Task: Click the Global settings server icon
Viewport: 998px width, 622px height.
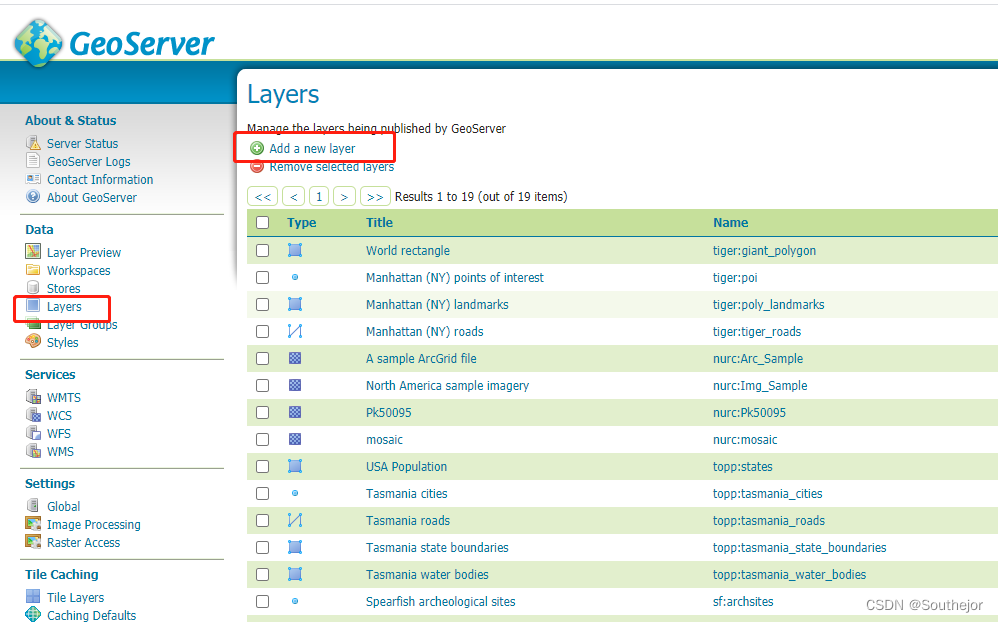Action: pos(33,505)
